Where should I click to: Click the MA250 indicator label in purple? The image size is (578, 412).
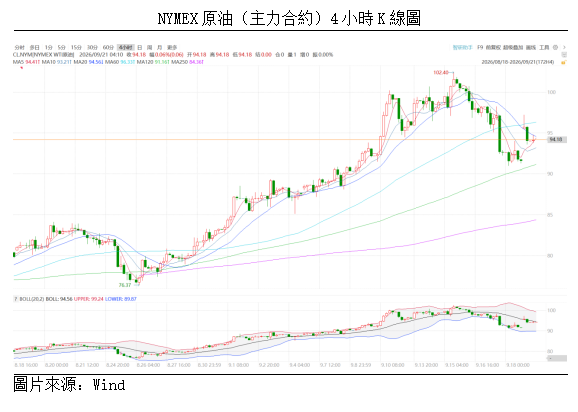(x=187, y=62)
